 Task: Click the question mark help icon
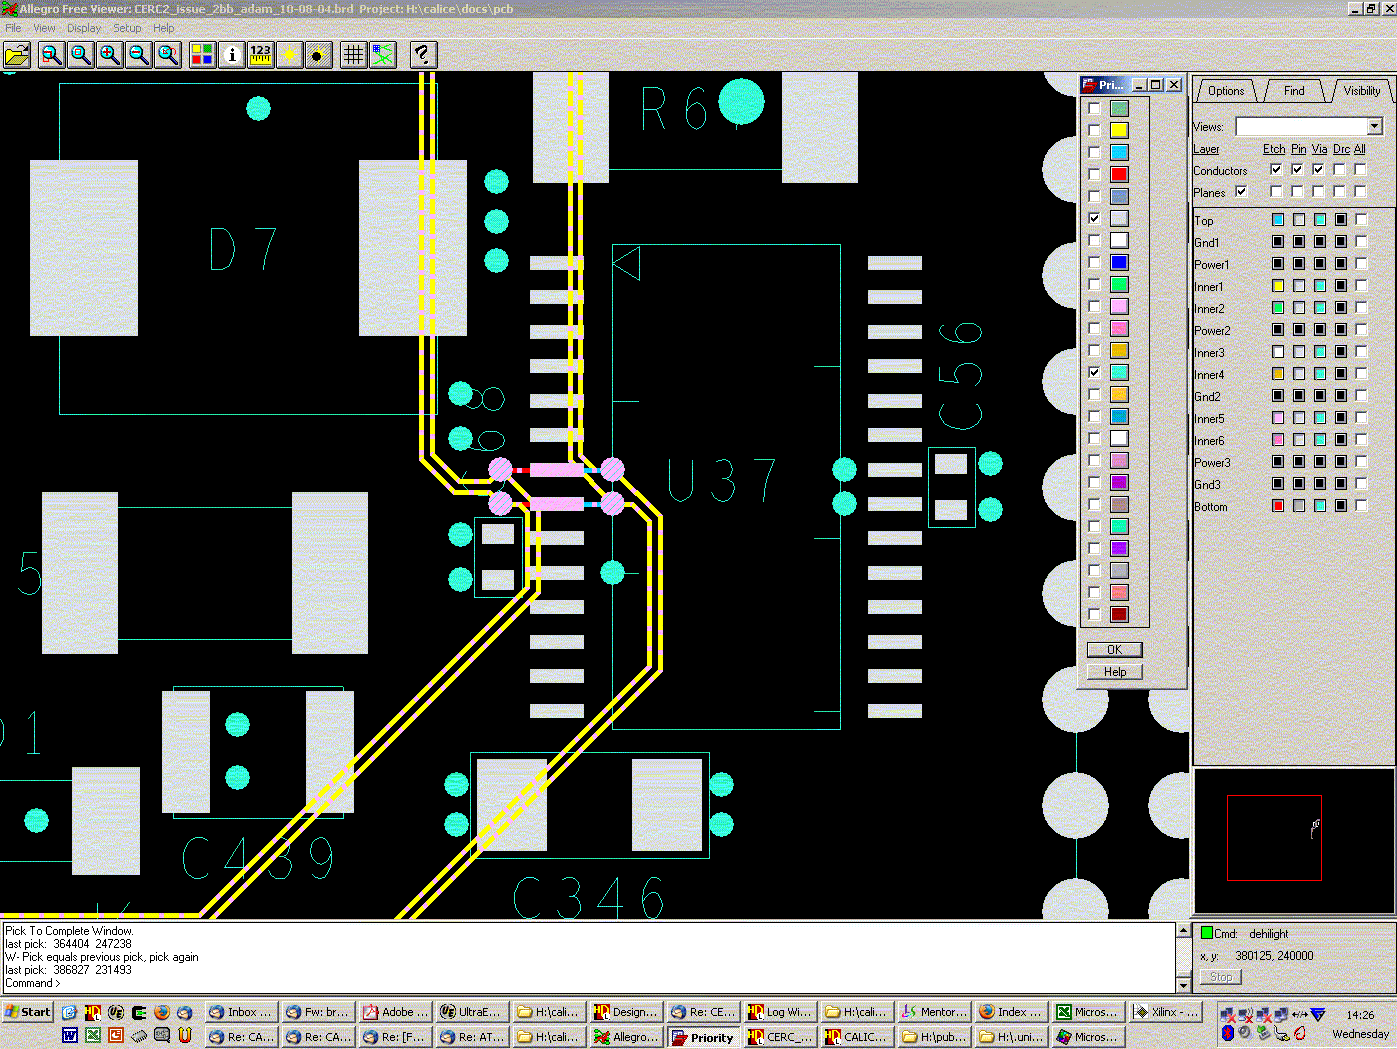(423, 55)
